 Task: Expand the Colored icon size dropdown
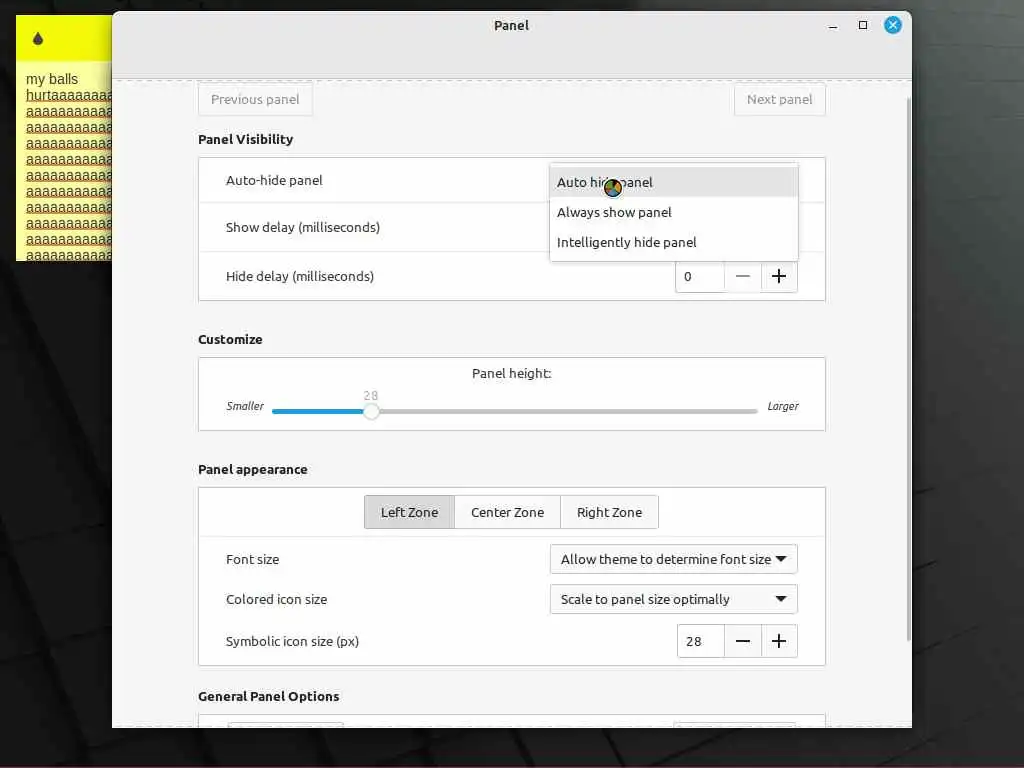pos(673,599)
